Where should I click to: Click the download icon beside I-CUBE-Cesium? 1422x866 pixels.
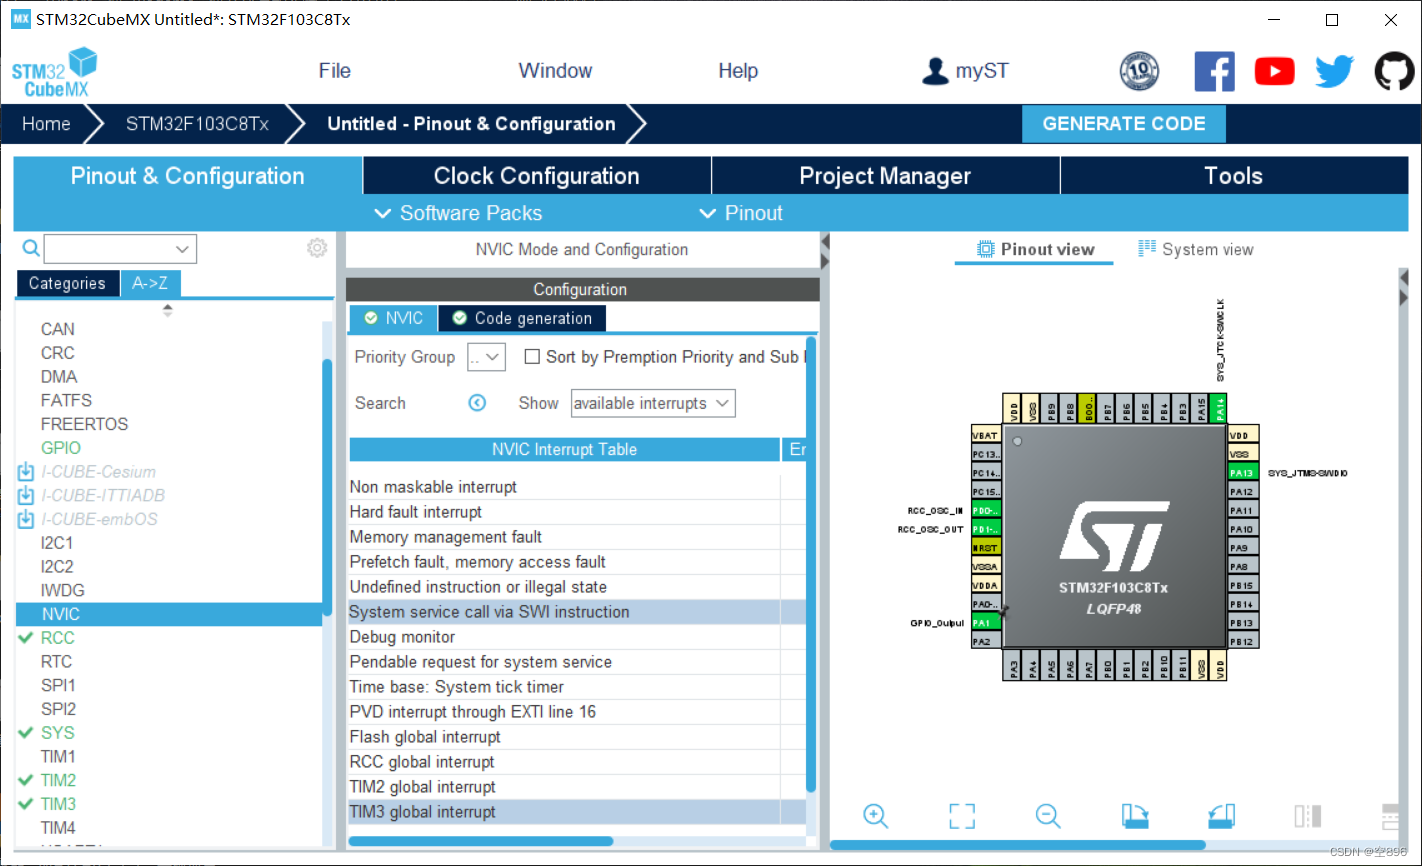(x=26, y=471)
